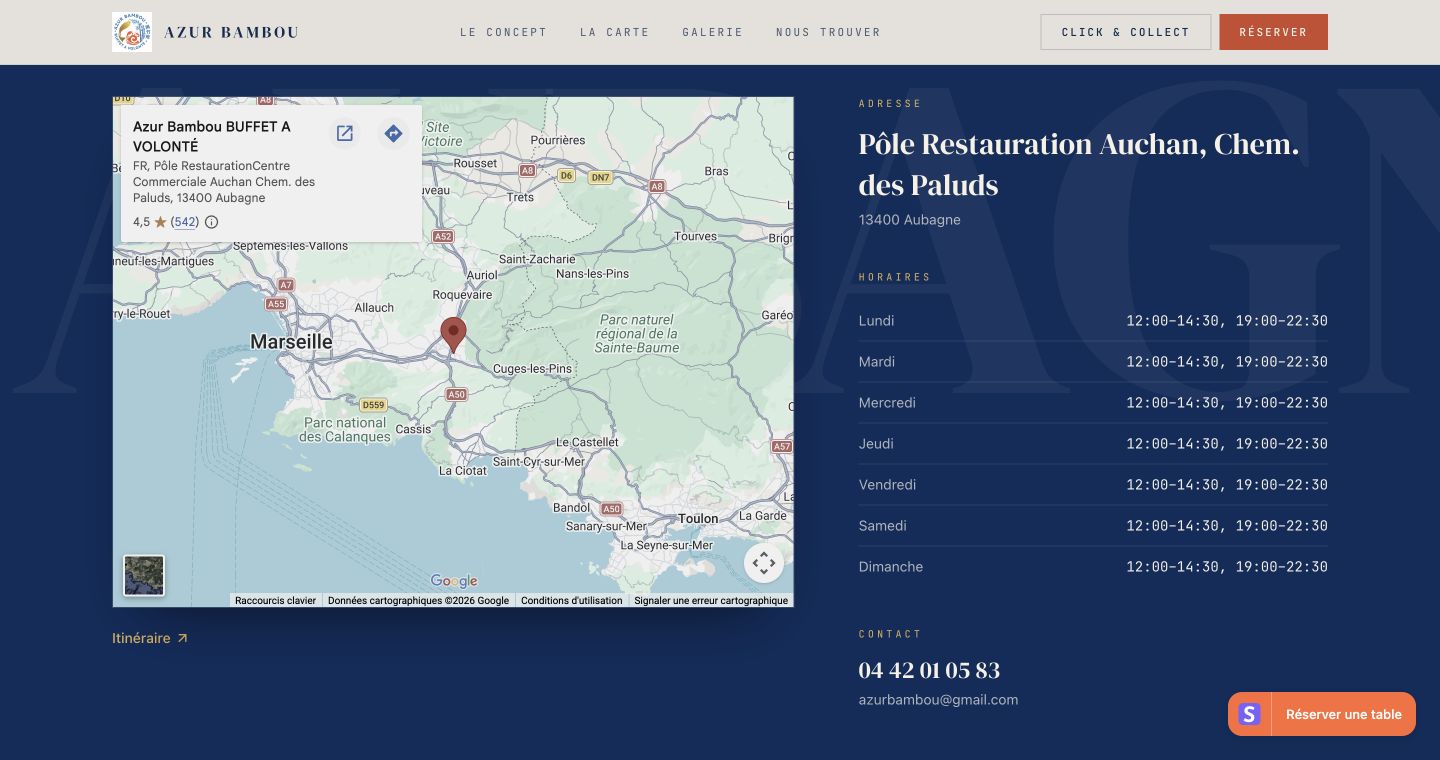Viewport: 1440px width, 760px height.
Task: Click the Azur Bambou logo image
Action: (x=132, y=32)
